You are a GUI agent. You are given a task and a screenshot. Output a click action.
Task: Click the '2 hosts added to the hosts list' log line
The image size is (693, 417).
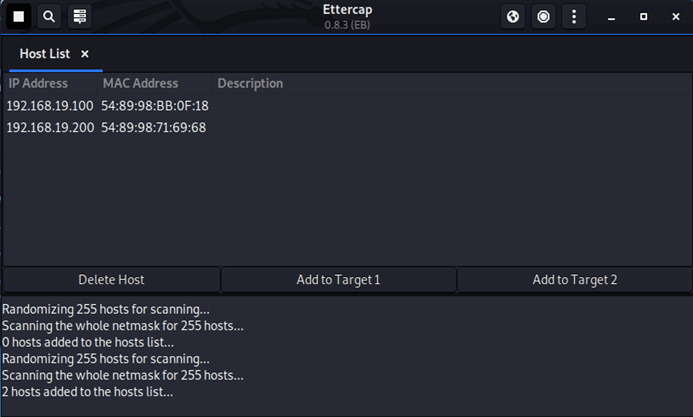(x=88, y=392)
